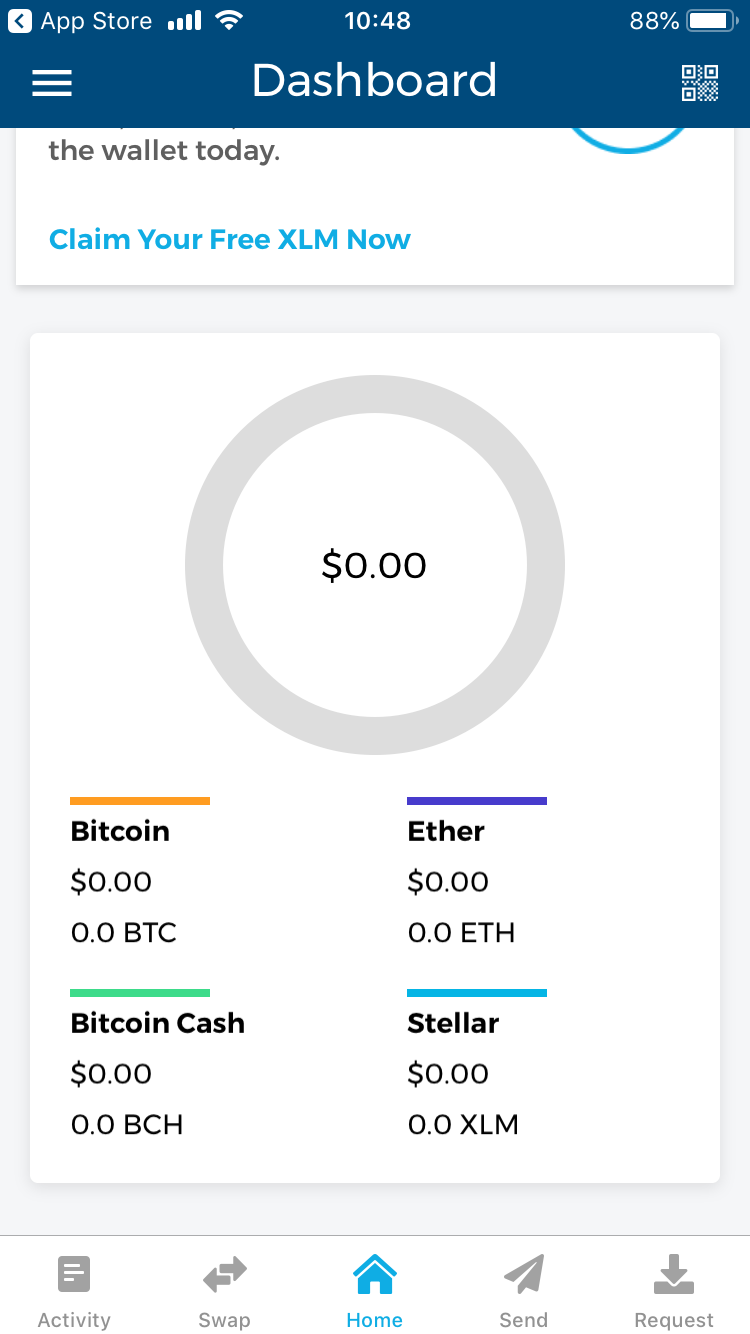Tap the Request download icon

[675, 1275]
